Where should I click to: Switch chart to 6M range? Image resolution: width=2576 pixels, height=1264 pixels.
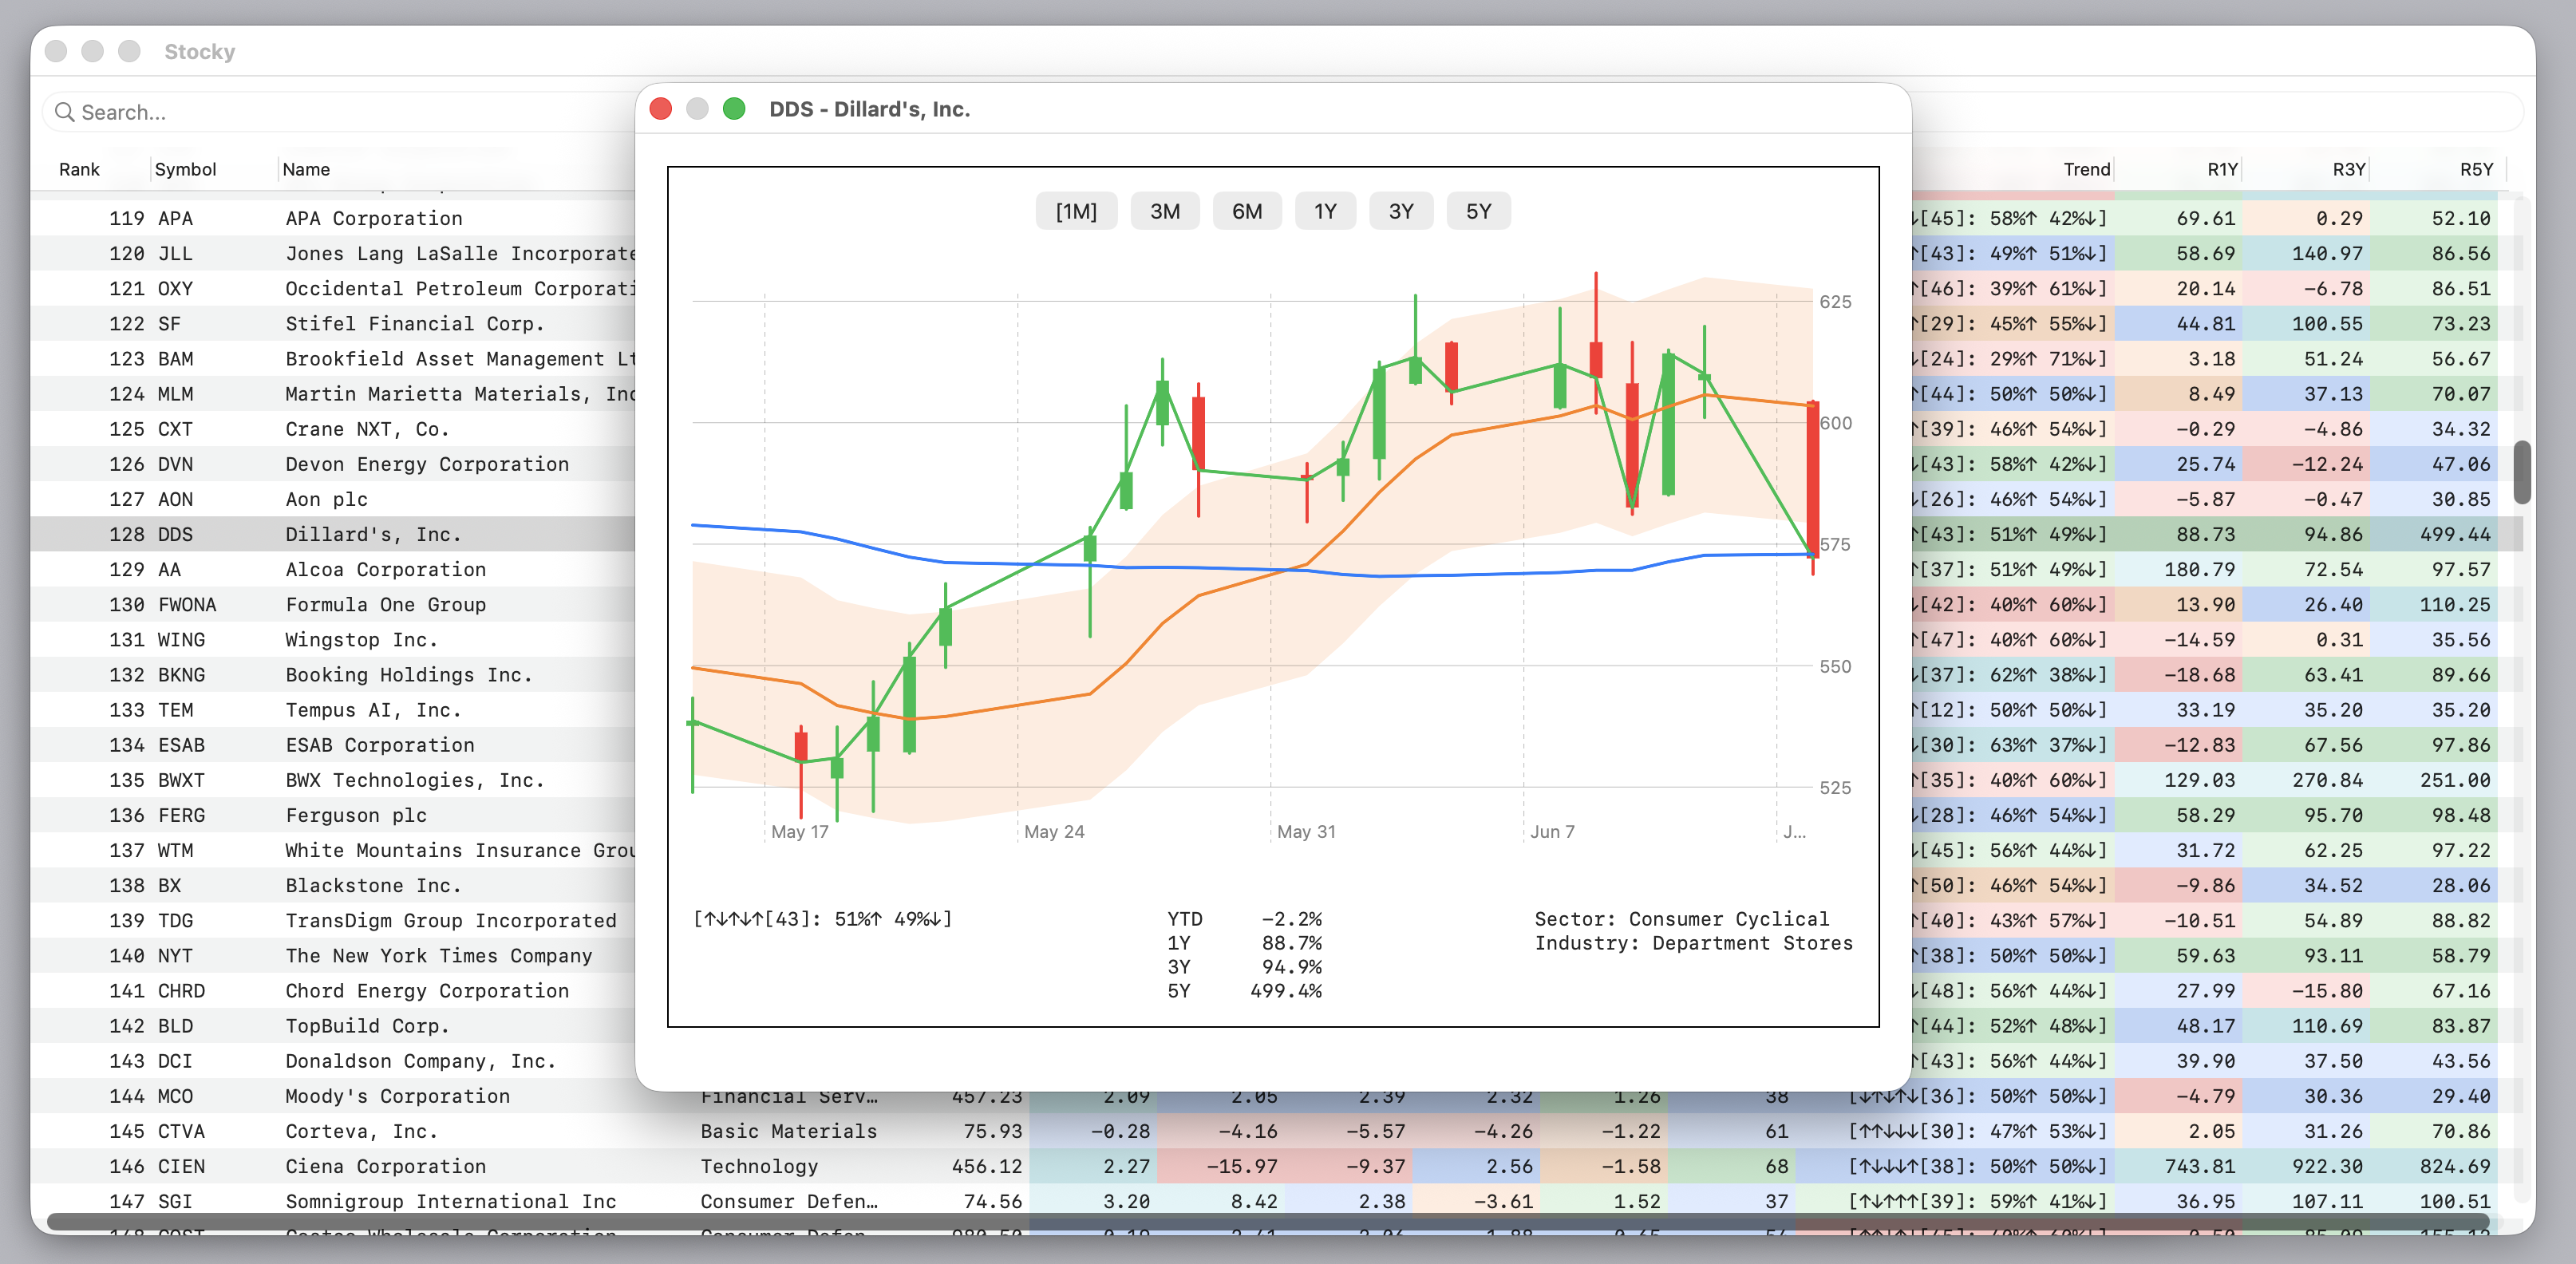(x=1246, y=211)
